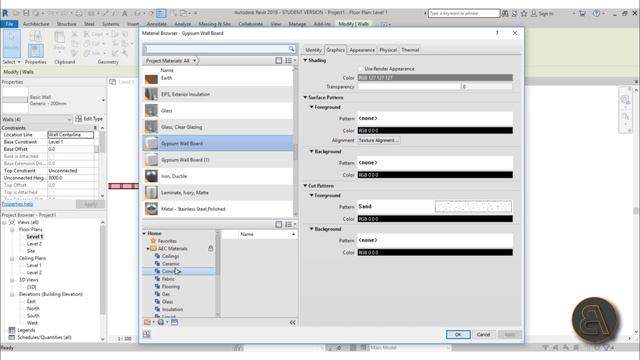This screenshot has width=640, height=360.
Task: Open the Insulation library category
Action: 172,309
